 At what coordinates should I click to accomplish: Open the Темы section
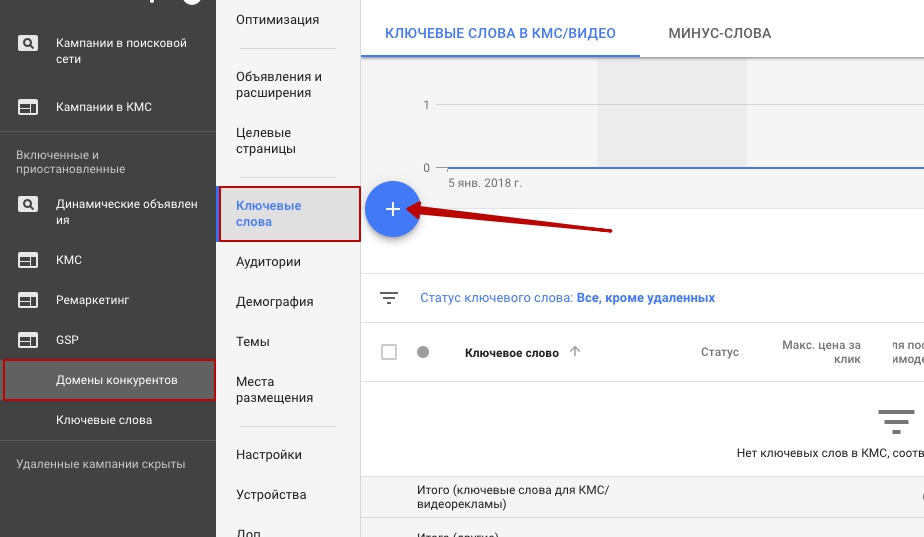point(253,341)
